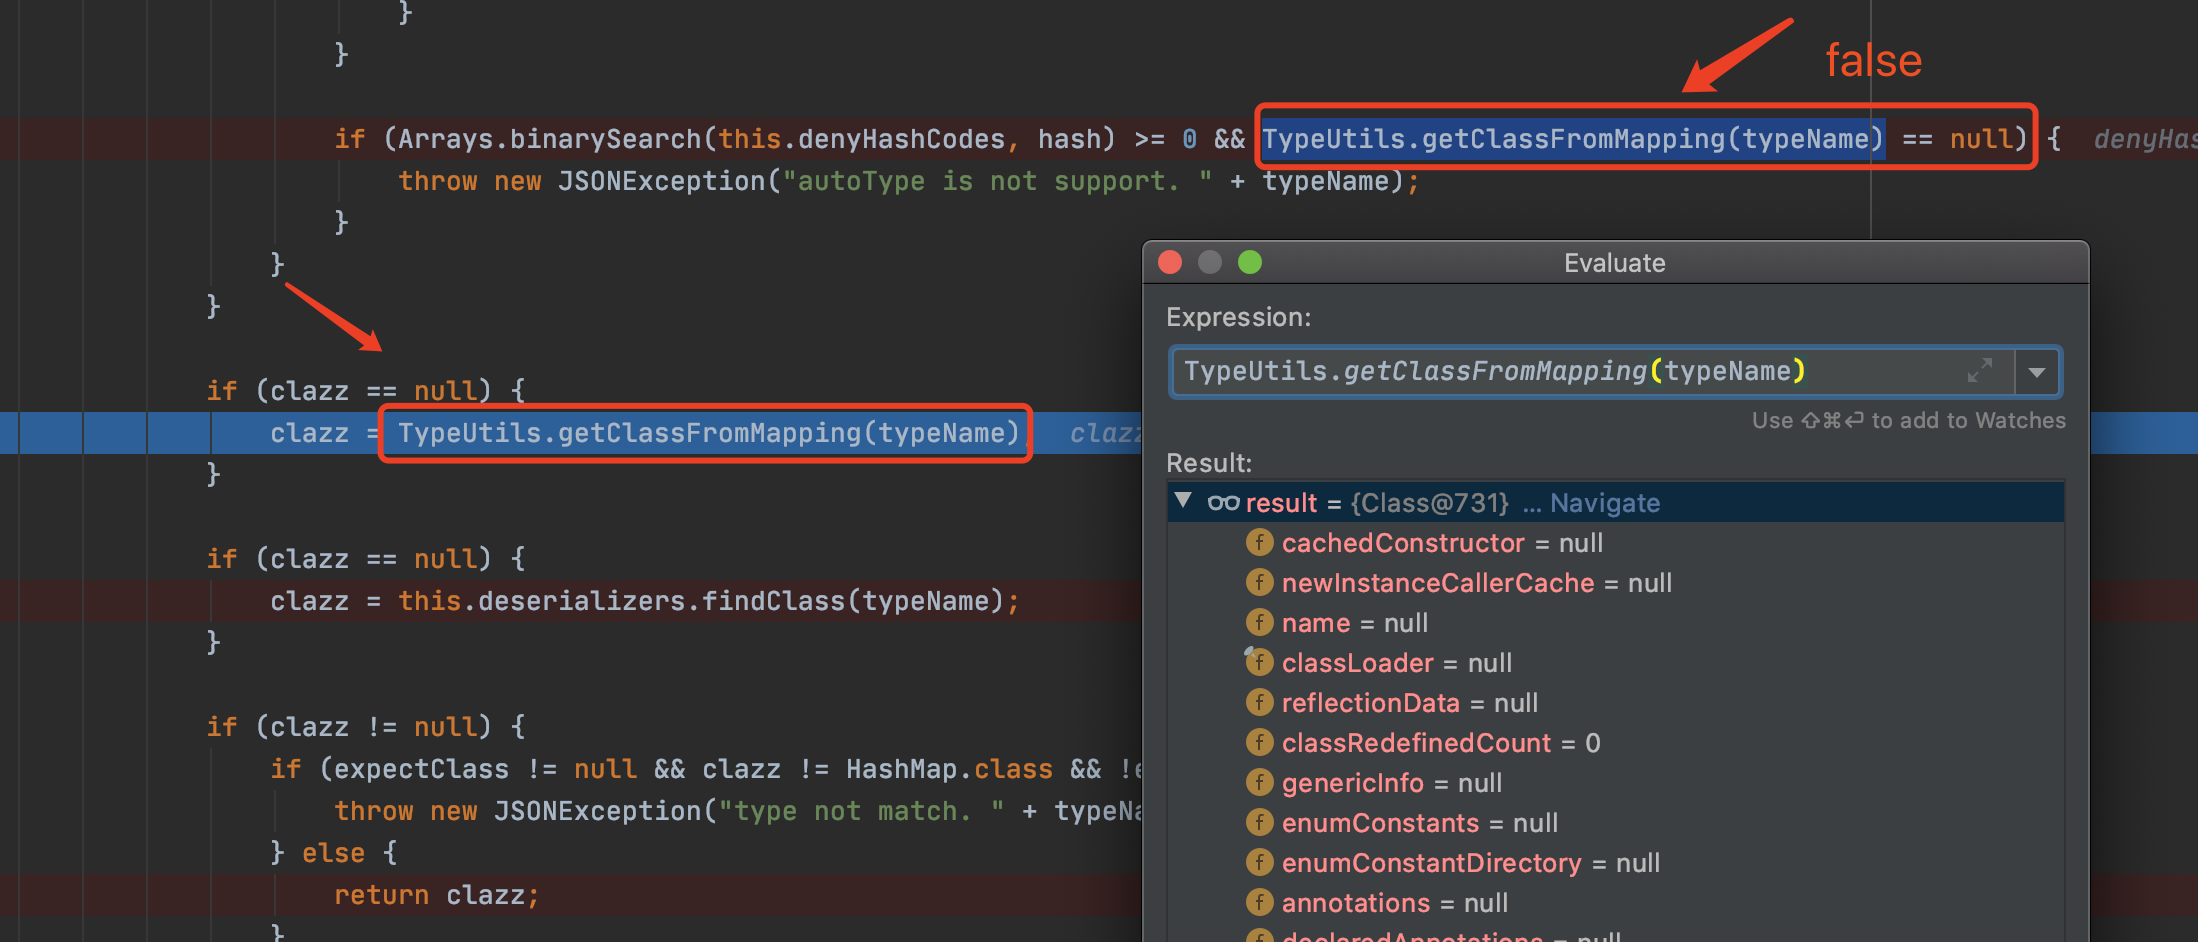Open the expression history dropdown arrow

(2036, 372)
